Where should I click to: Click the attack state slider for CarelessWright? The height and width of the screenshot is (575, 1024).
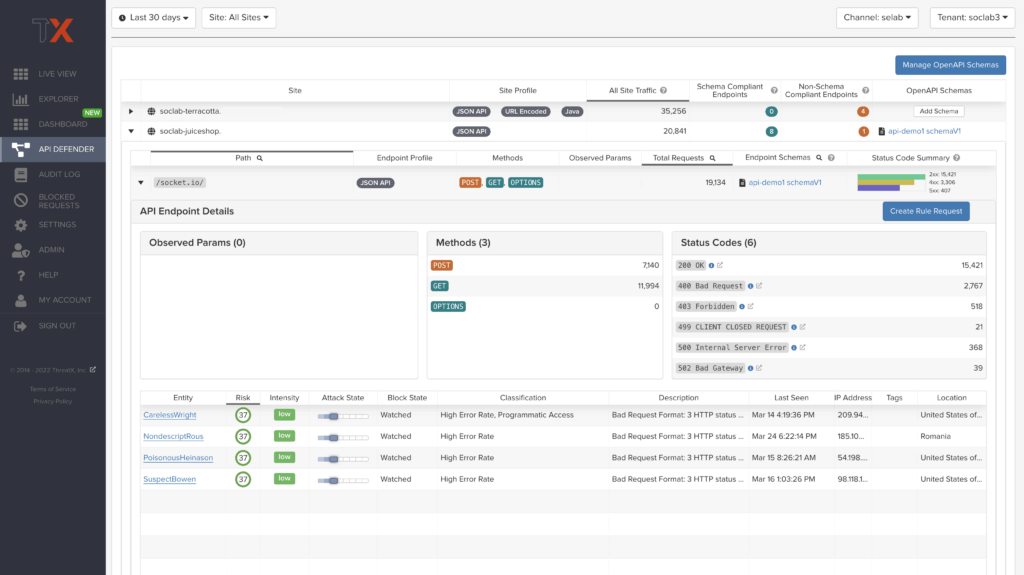343,416
